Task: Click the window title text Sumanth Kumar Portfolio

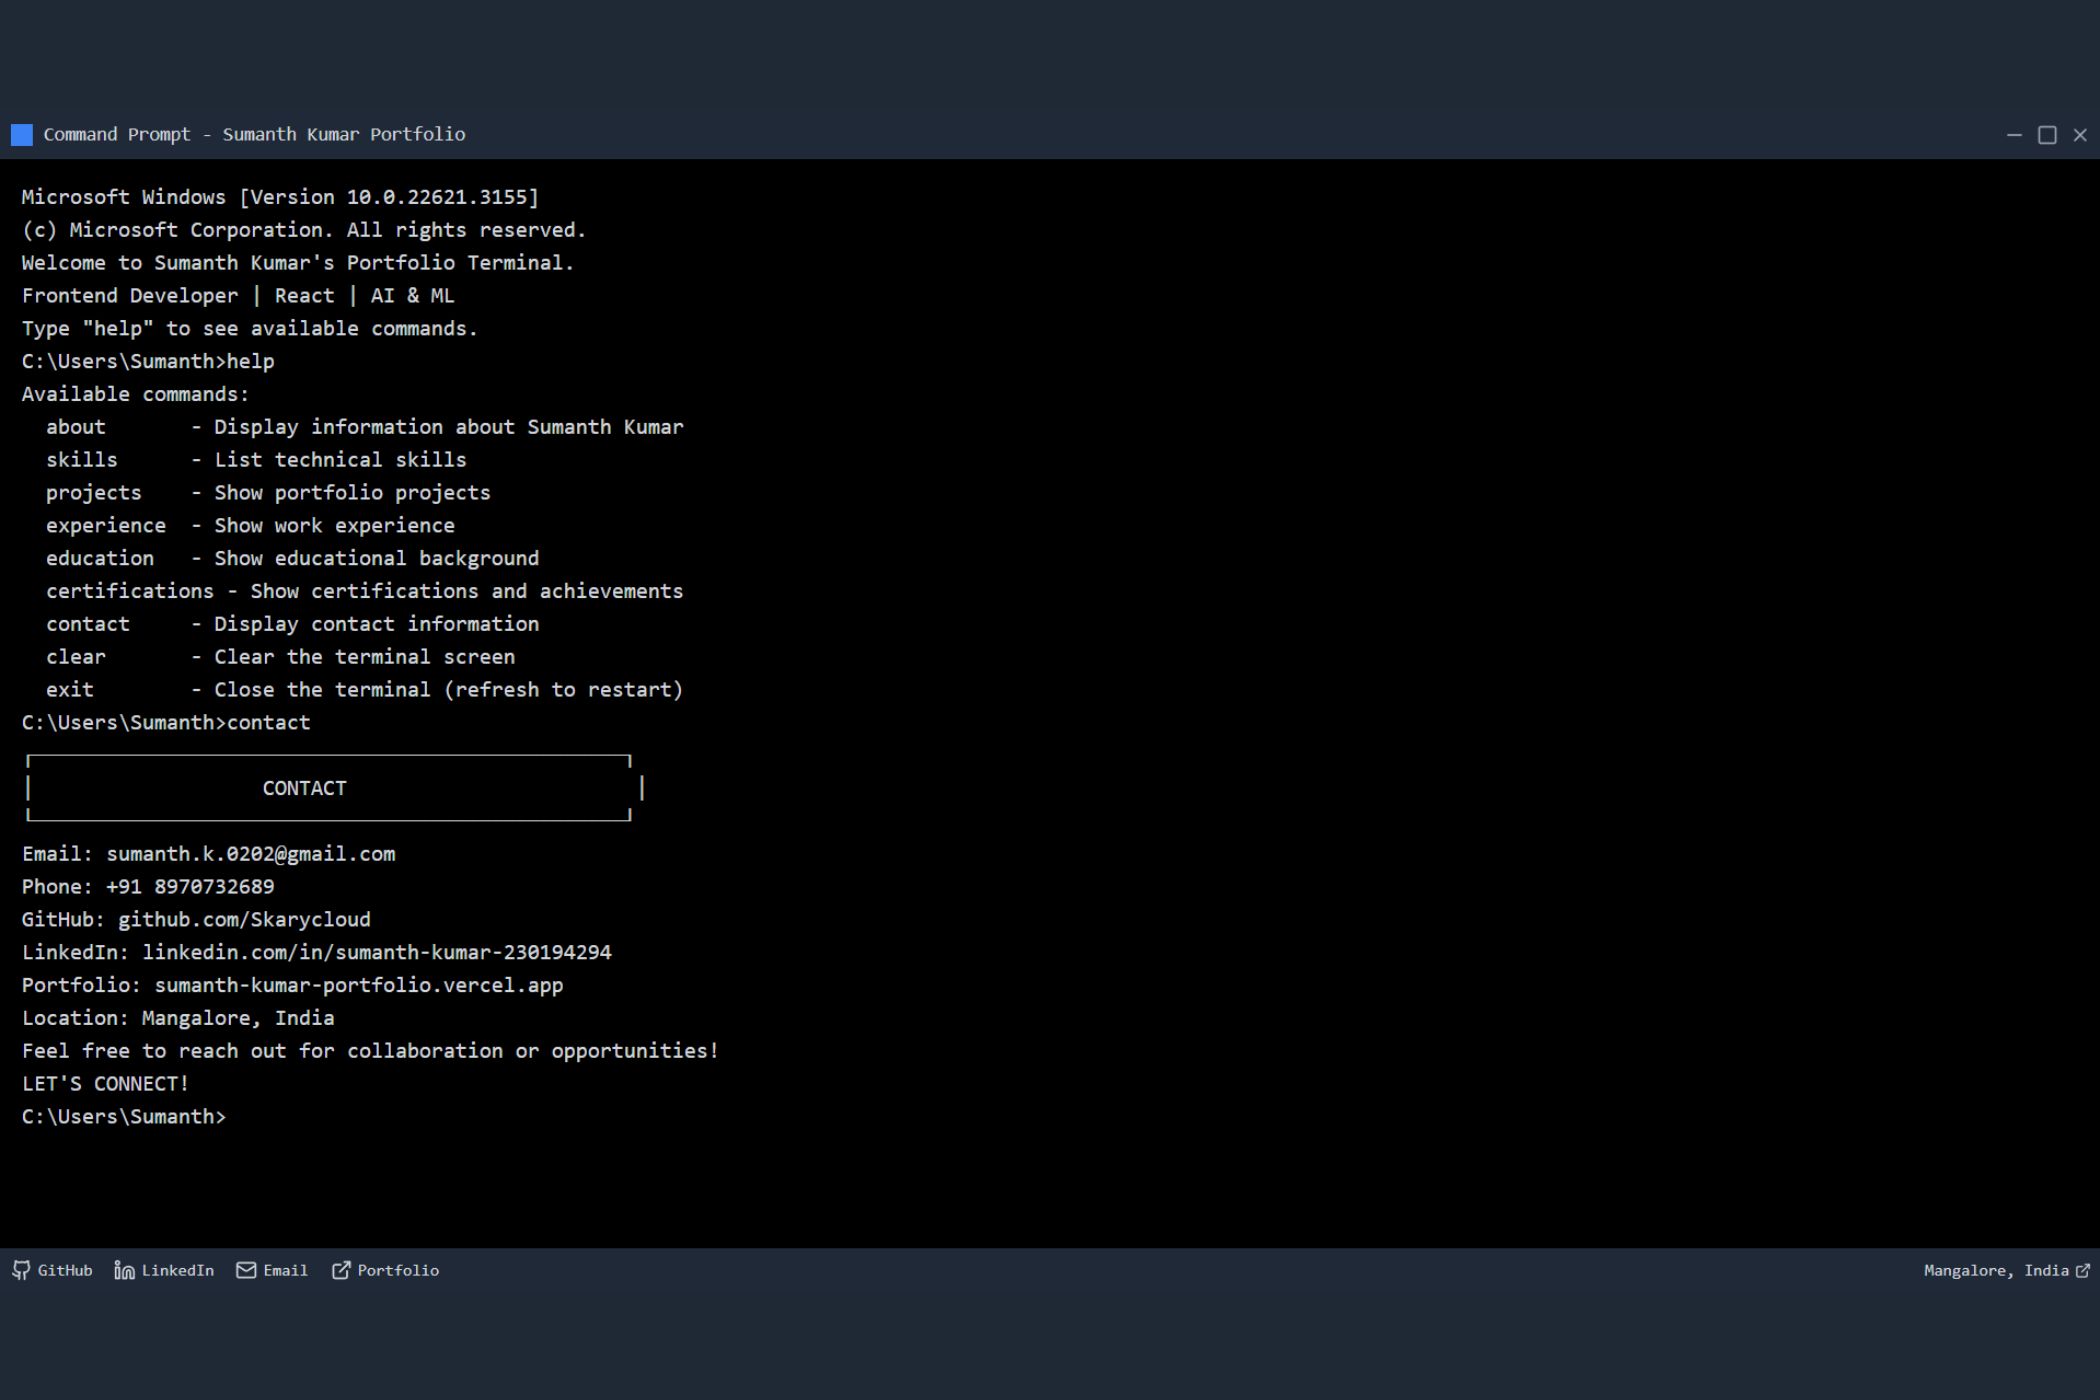Action: [343, 135]
